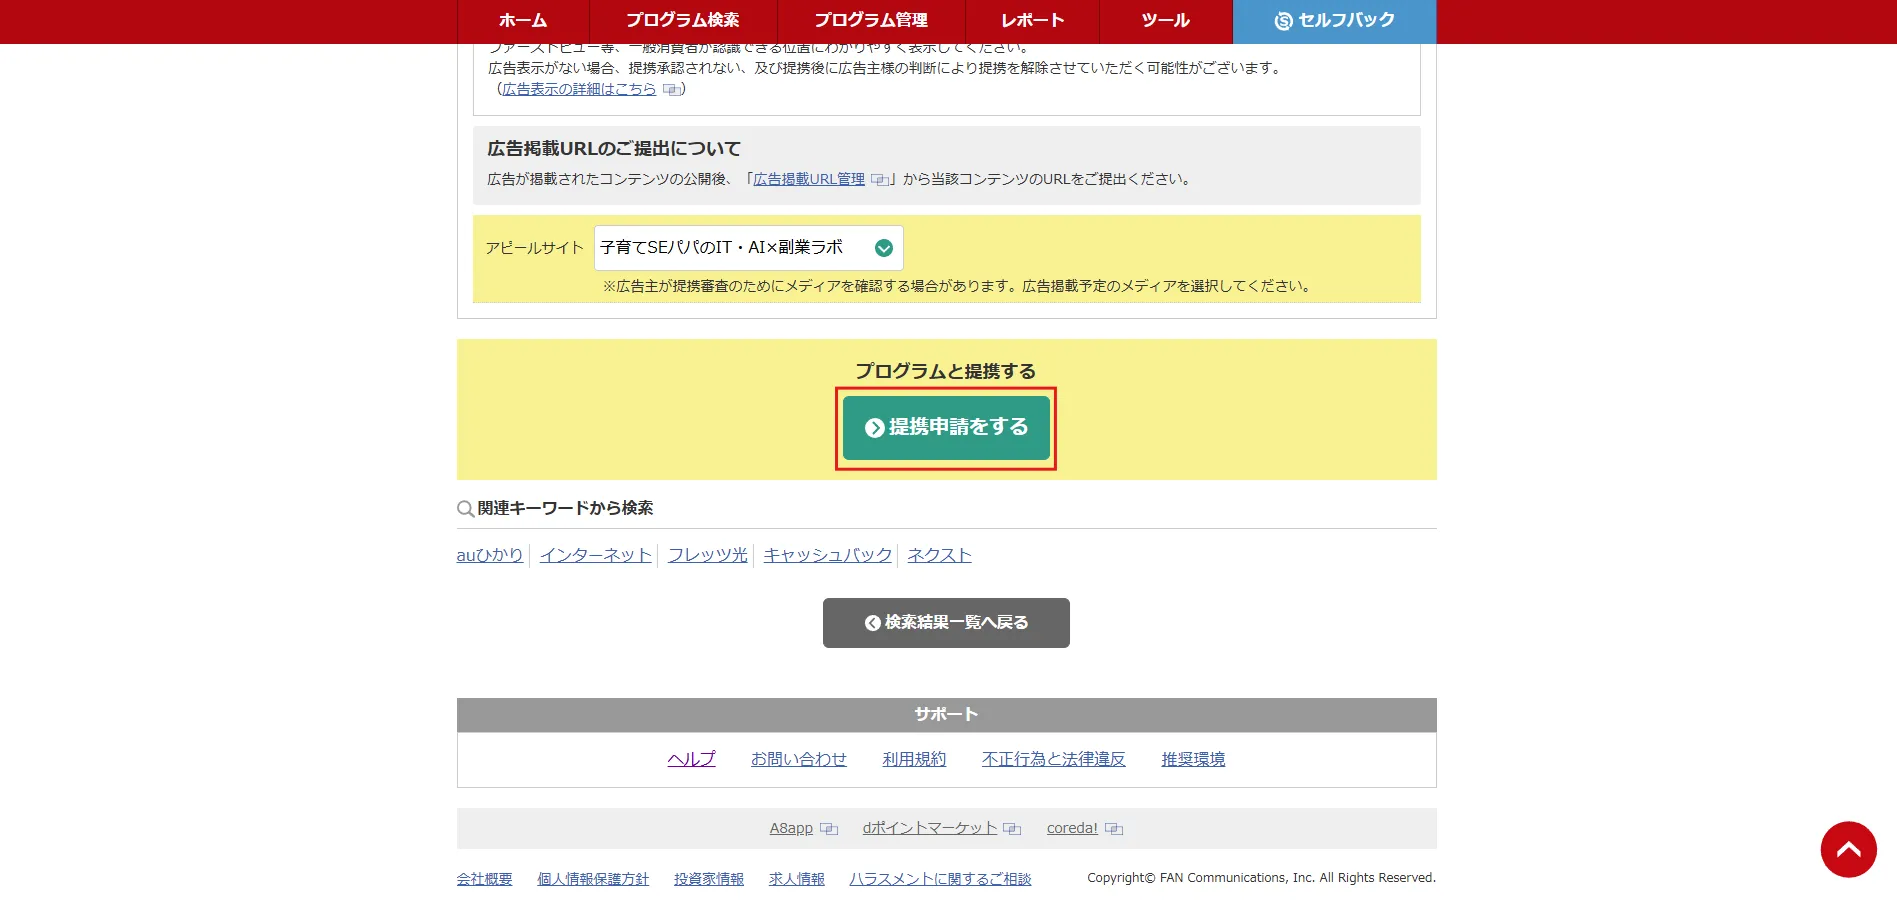The height and width of the screenshot is (908, 1897).
Task: Open the 求人情報 footer link
Action: tap(797, 879)
